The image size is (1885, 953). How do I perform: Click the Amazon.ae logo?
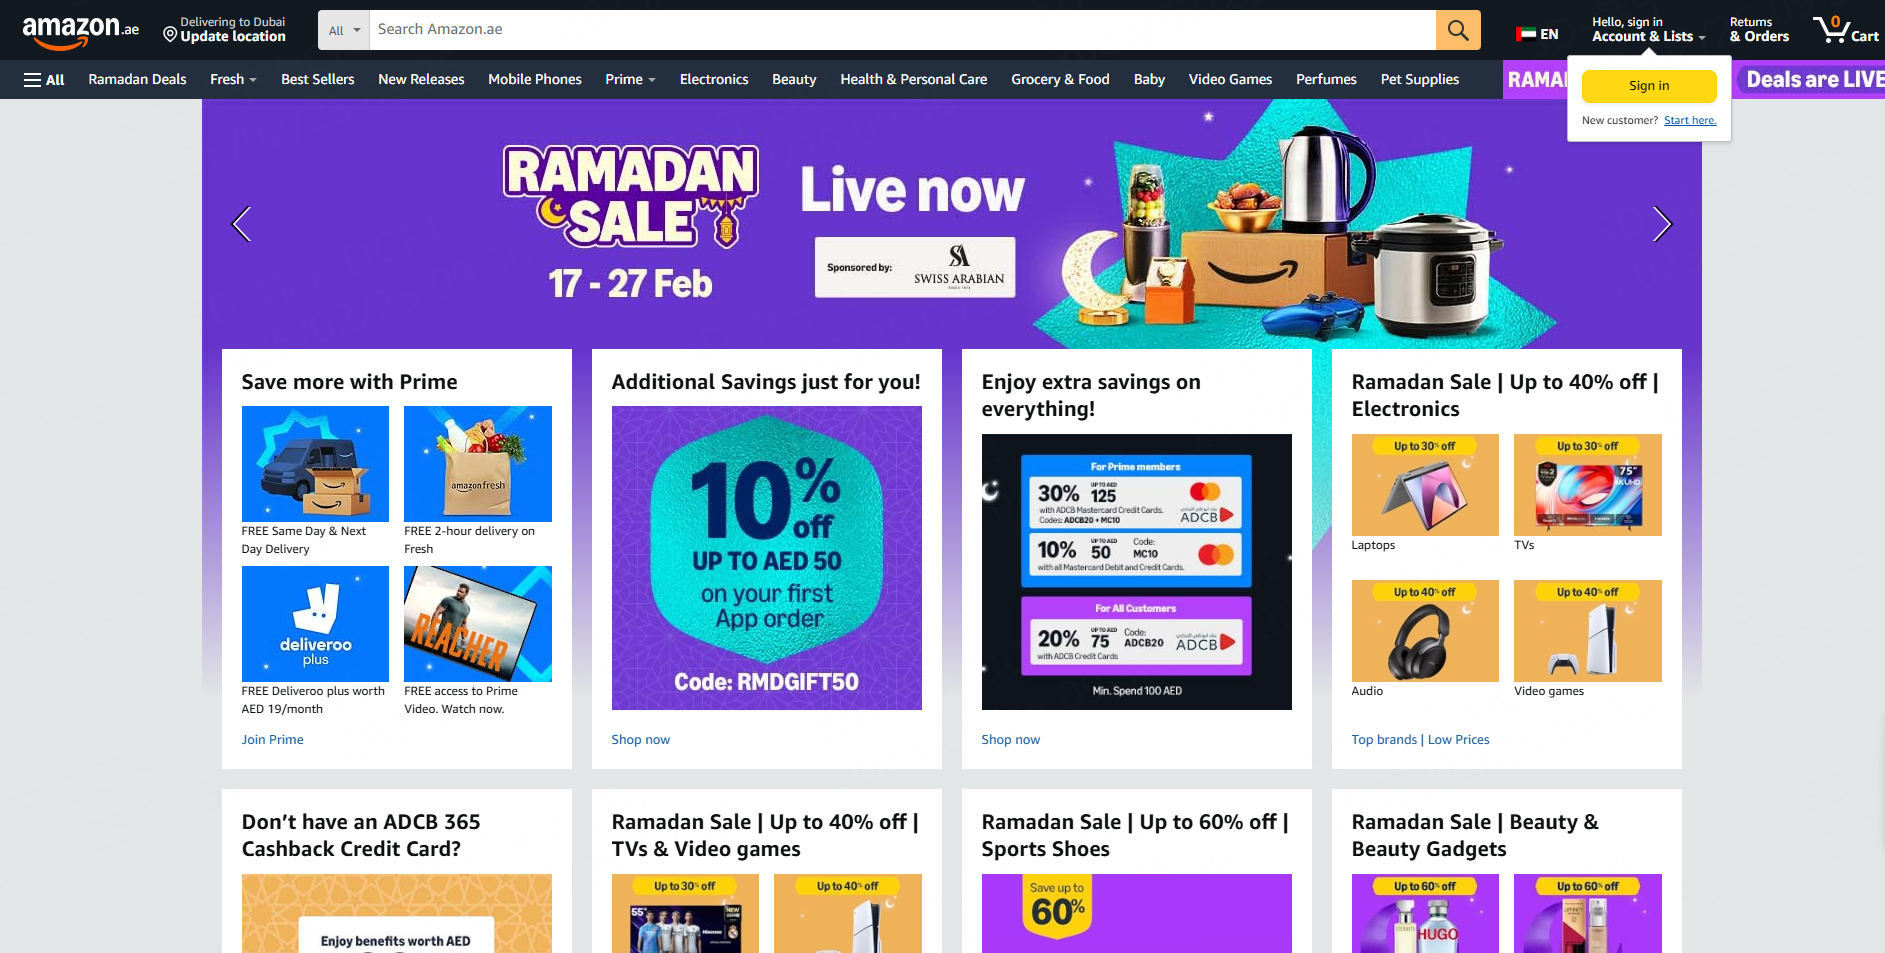pos(81,31)
